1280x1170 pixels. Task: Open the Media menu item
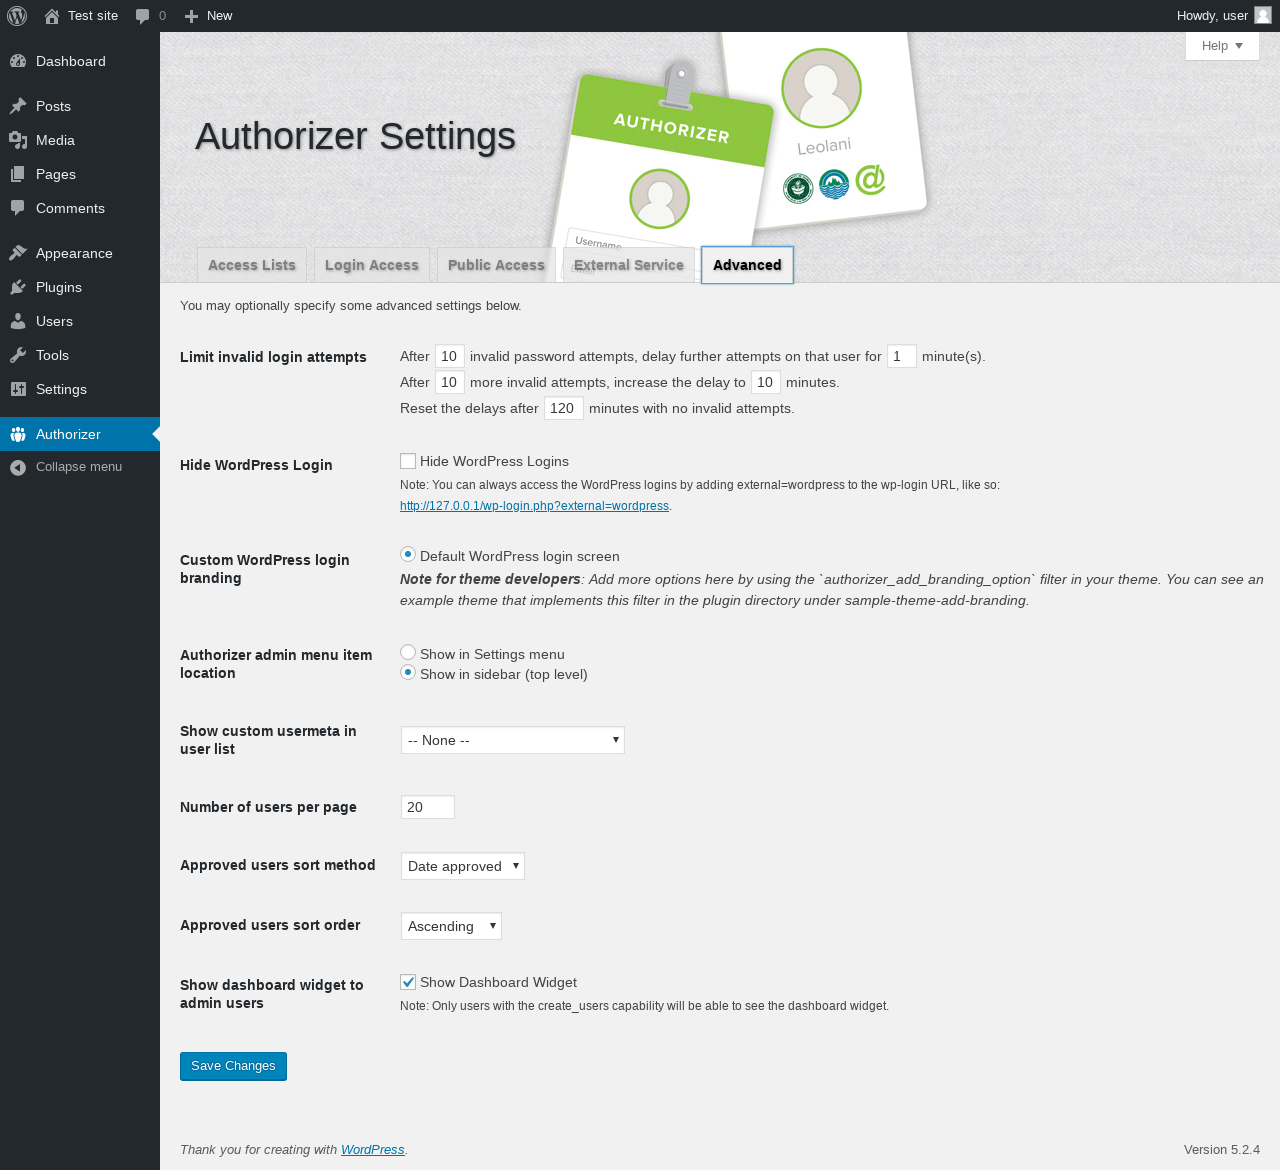pyautogui.click(x=80, y=140)
